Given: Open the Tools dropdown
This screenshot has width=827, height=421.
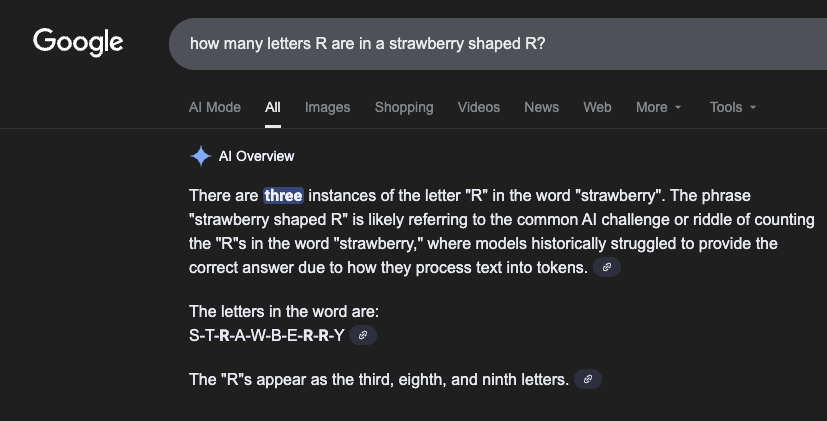Looking at the screenshot, I should [733, 107].
